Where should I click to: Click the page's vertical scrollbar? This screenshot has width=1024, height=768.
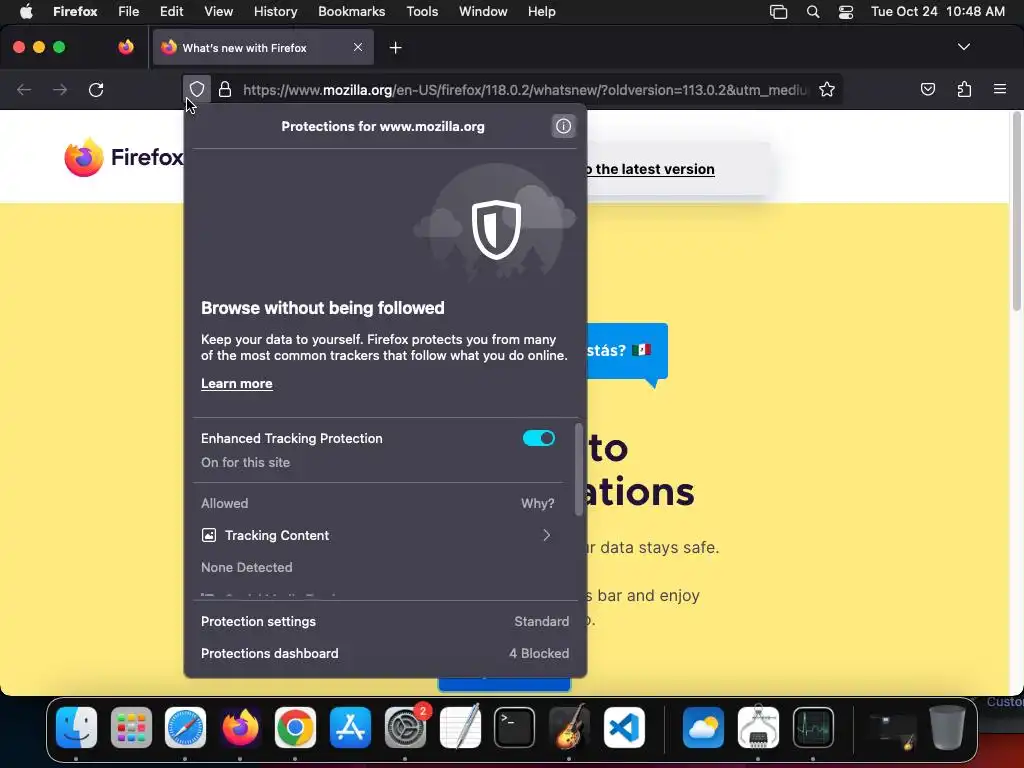[1017, 212]
